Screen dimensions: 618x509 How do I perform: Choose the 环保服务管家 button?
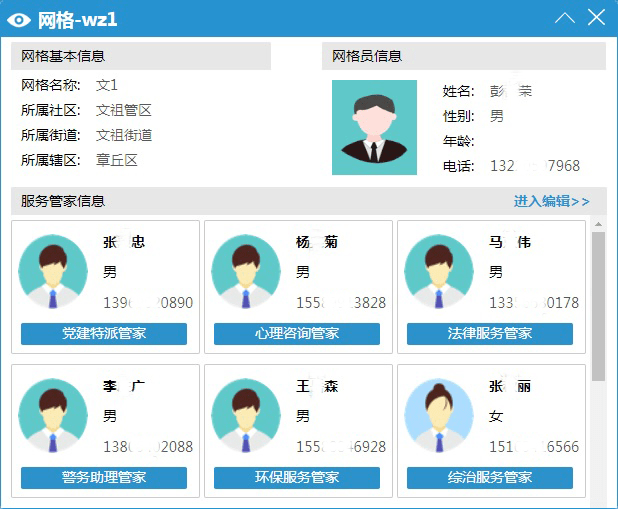[x=297, y=477]
